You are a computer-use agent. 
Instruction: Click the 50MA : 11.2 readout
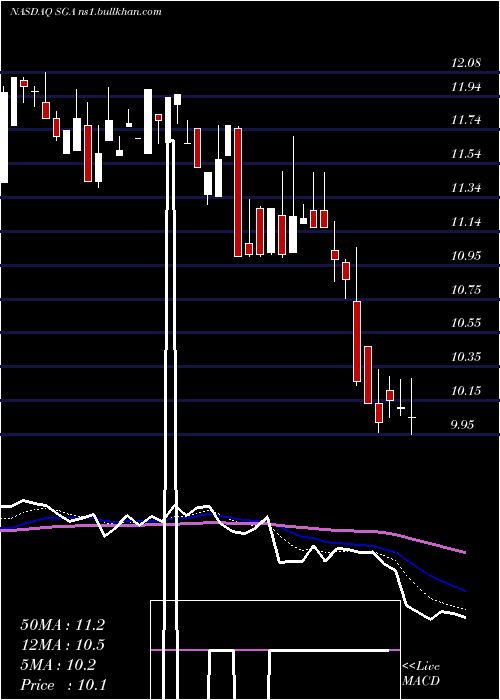63,625
